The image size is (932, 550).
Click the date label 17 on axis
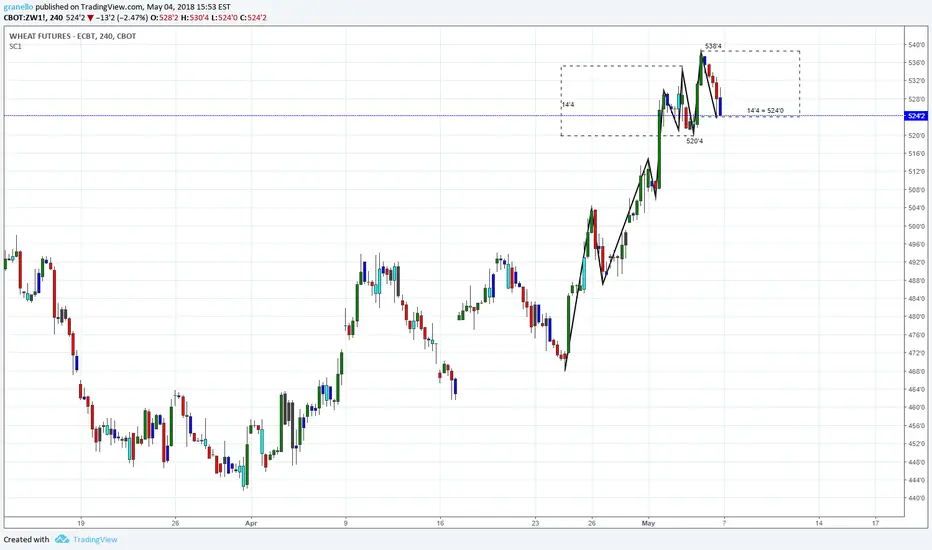[x=876, y=523]
